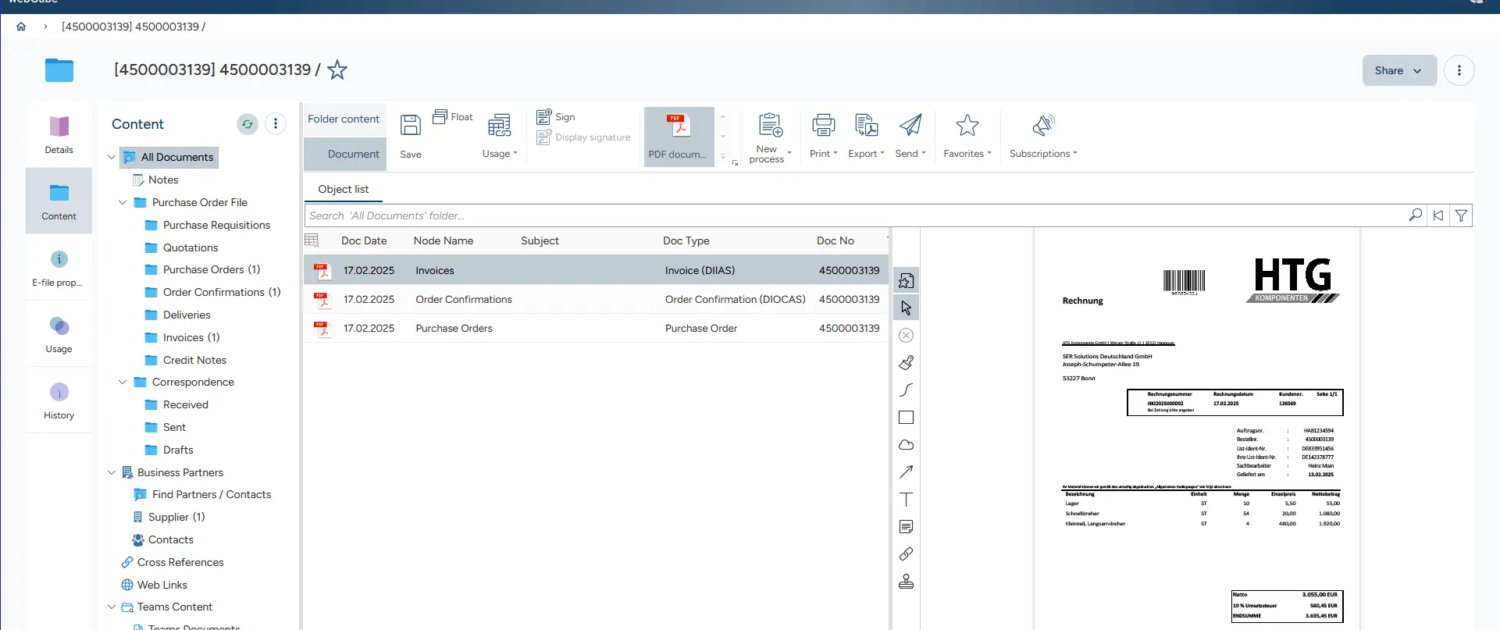The image size is (1500, 630).
Task: Open the column chooser grid icon
Action: pos(312,240)
